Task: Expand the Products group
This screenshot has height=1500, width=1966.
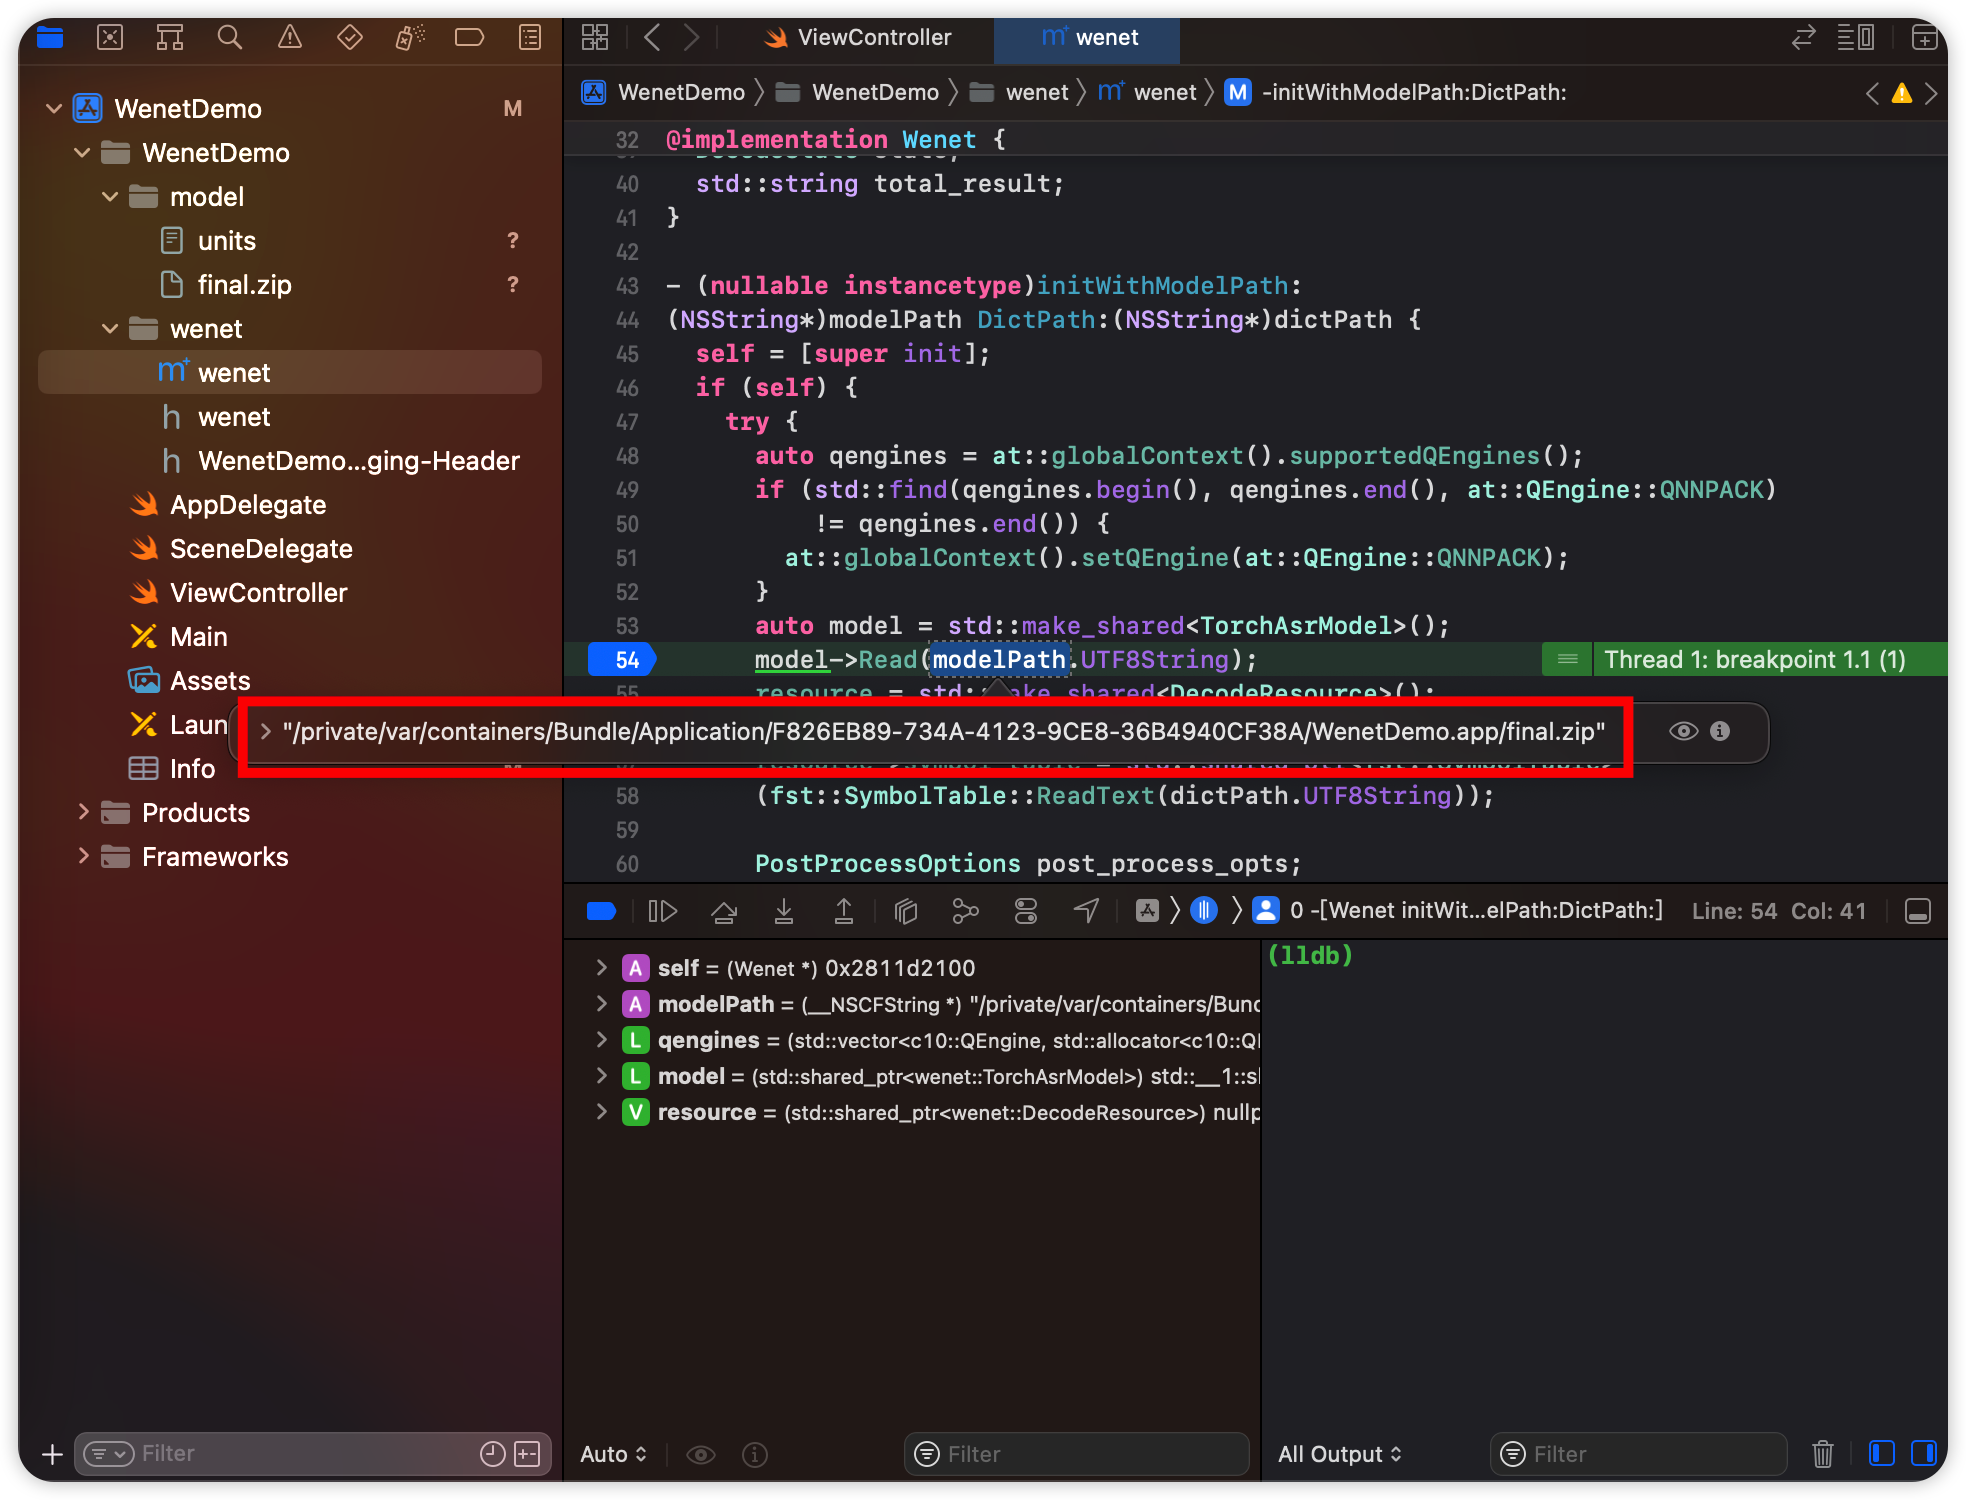Action: (84, 813)
